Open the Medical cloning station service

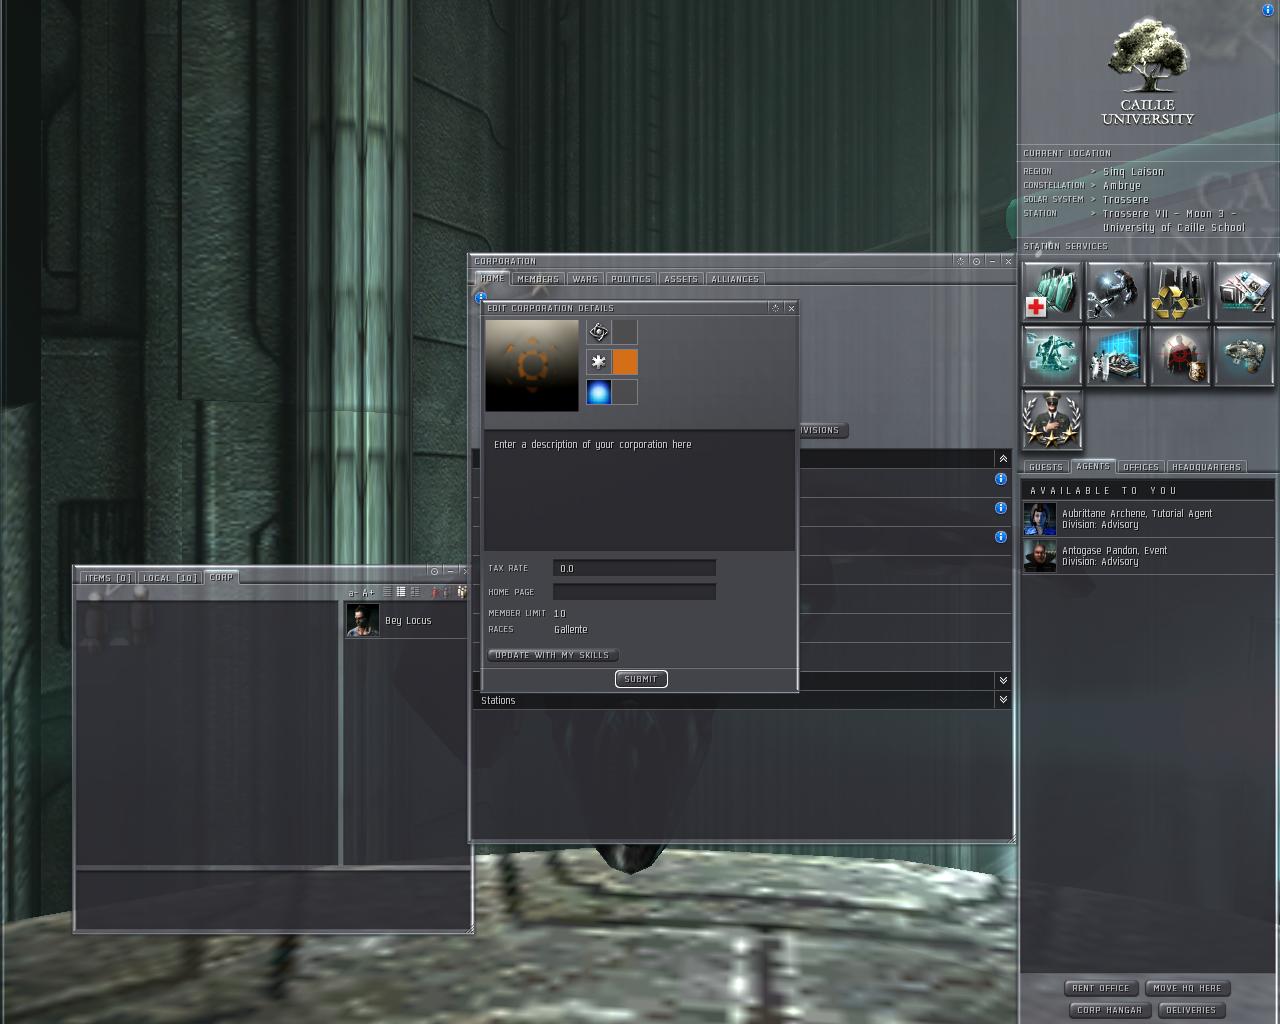tap(1052, 292)
